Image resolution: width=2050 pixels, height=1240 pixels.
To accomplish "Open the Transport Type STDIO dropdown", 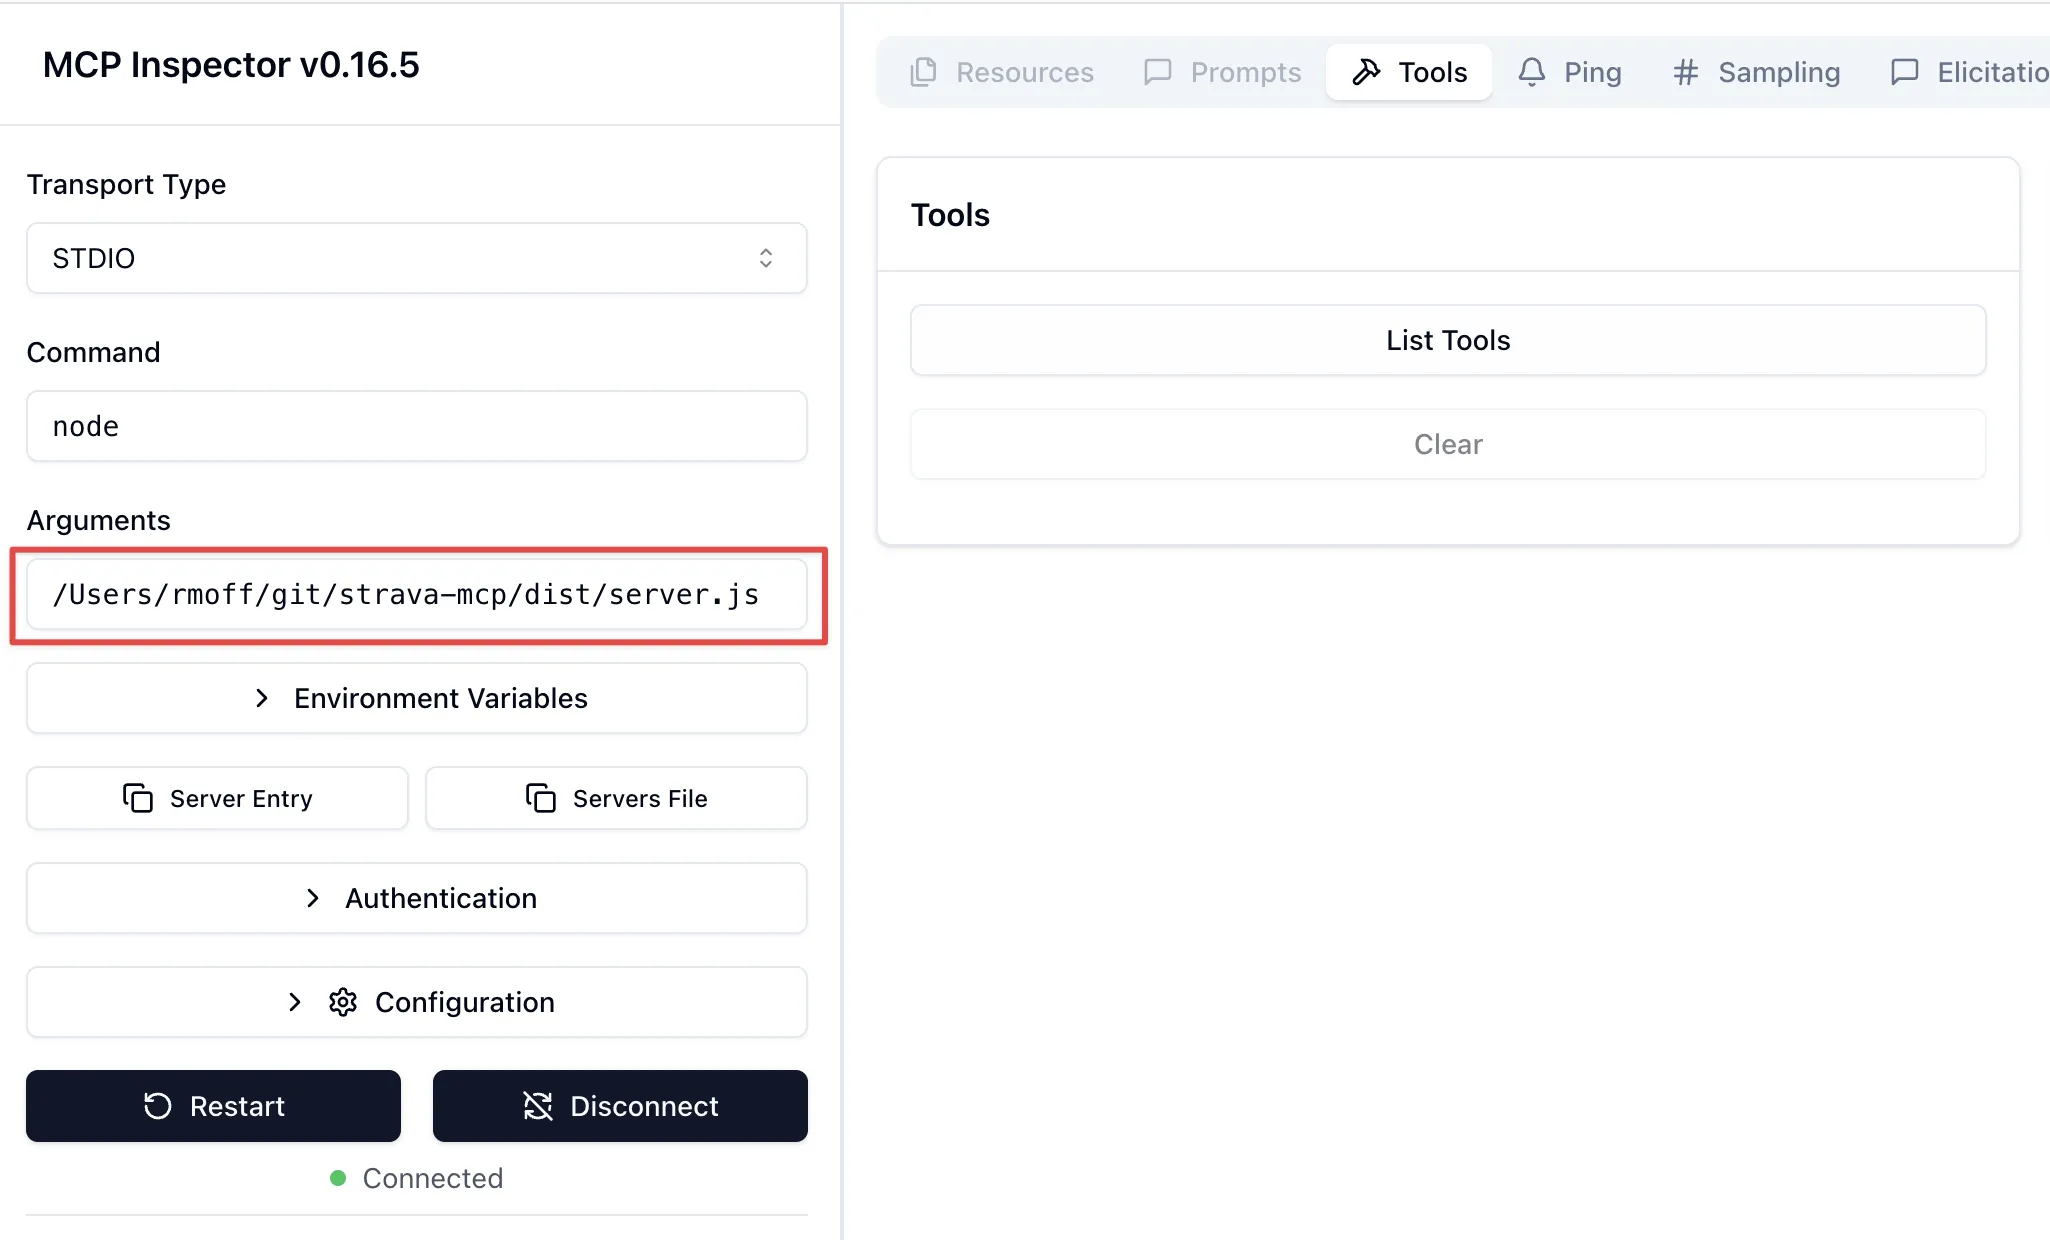I will coord(416,258).
